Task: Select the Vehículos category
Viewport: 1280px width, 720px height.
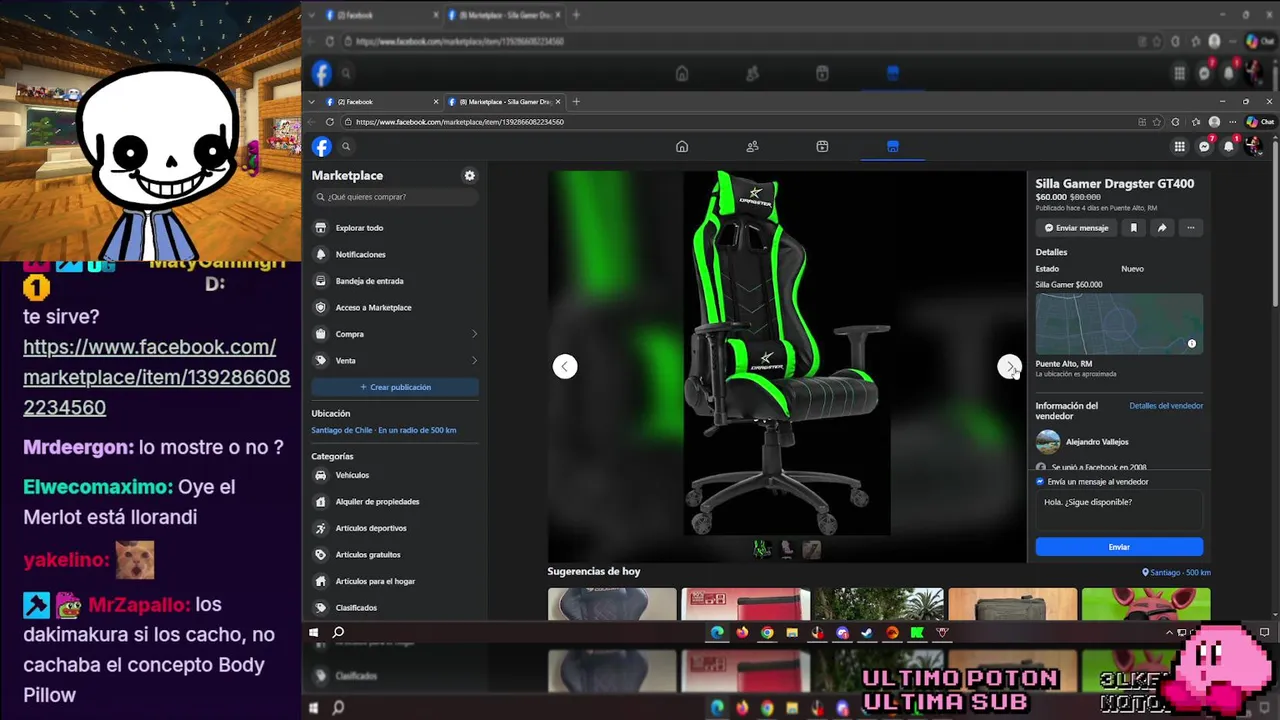Action: click(395, 475)
